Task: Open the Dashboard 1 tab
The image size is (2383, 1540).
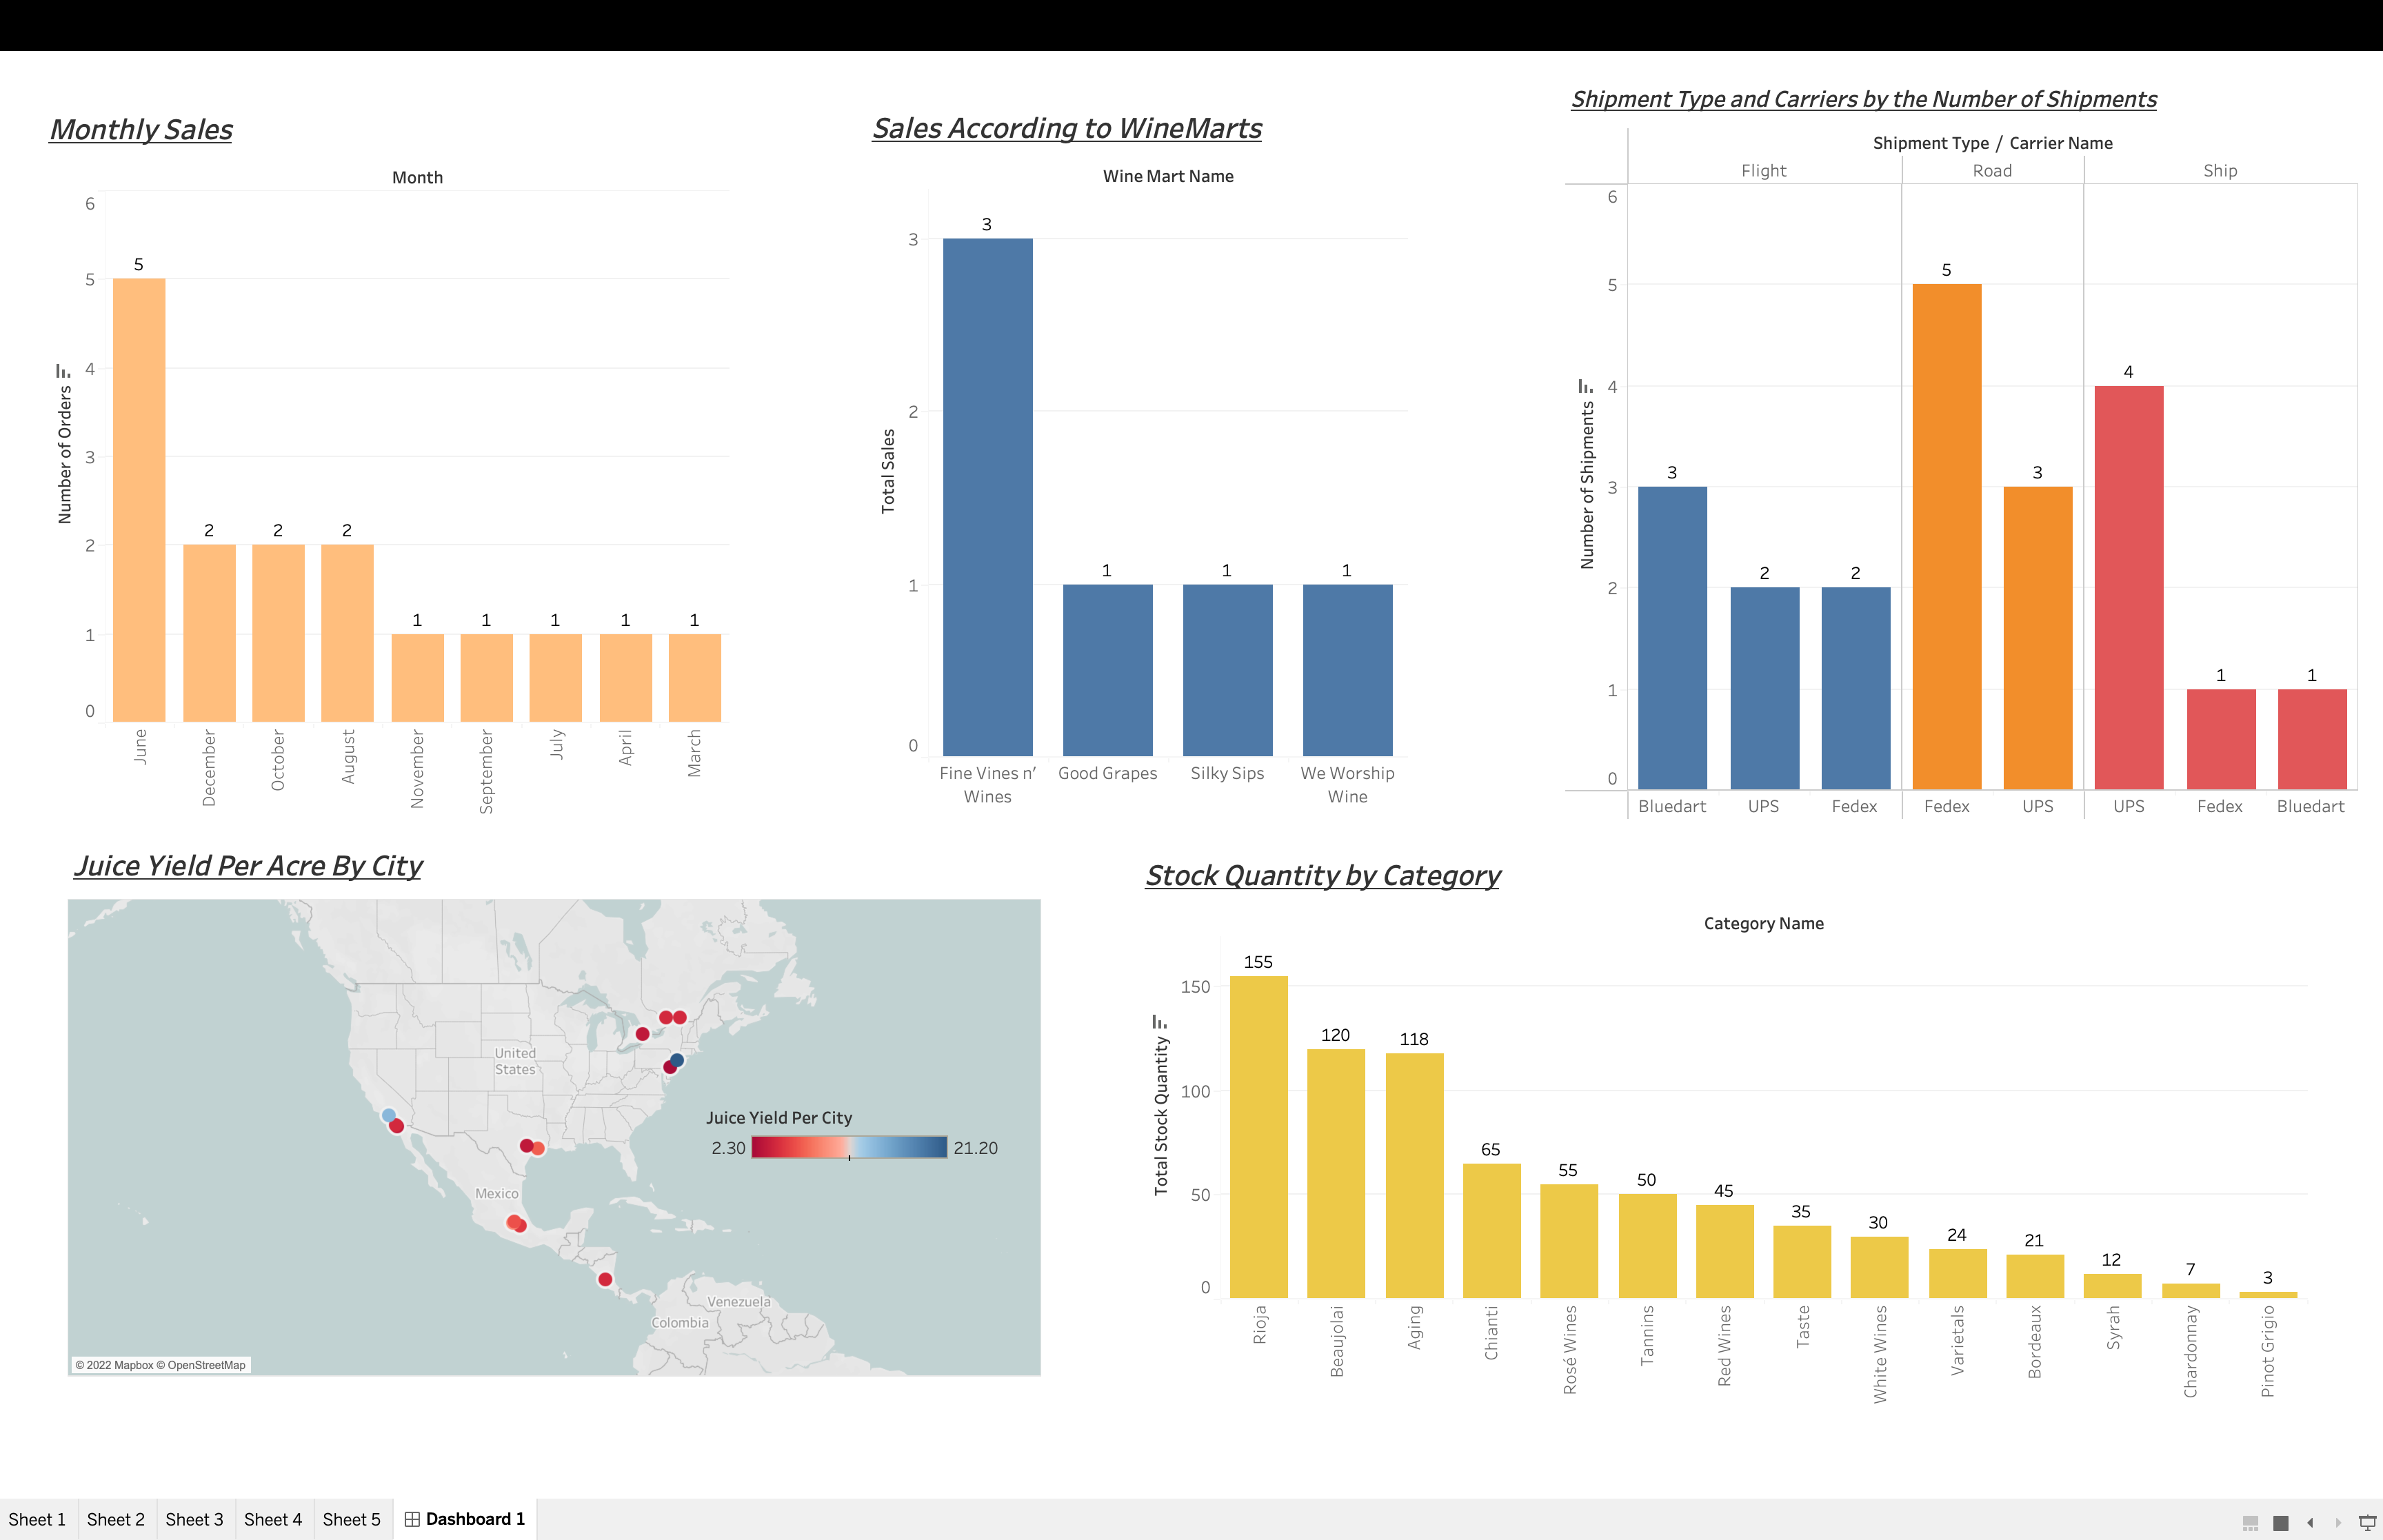Action: (x=465, y=1519)
